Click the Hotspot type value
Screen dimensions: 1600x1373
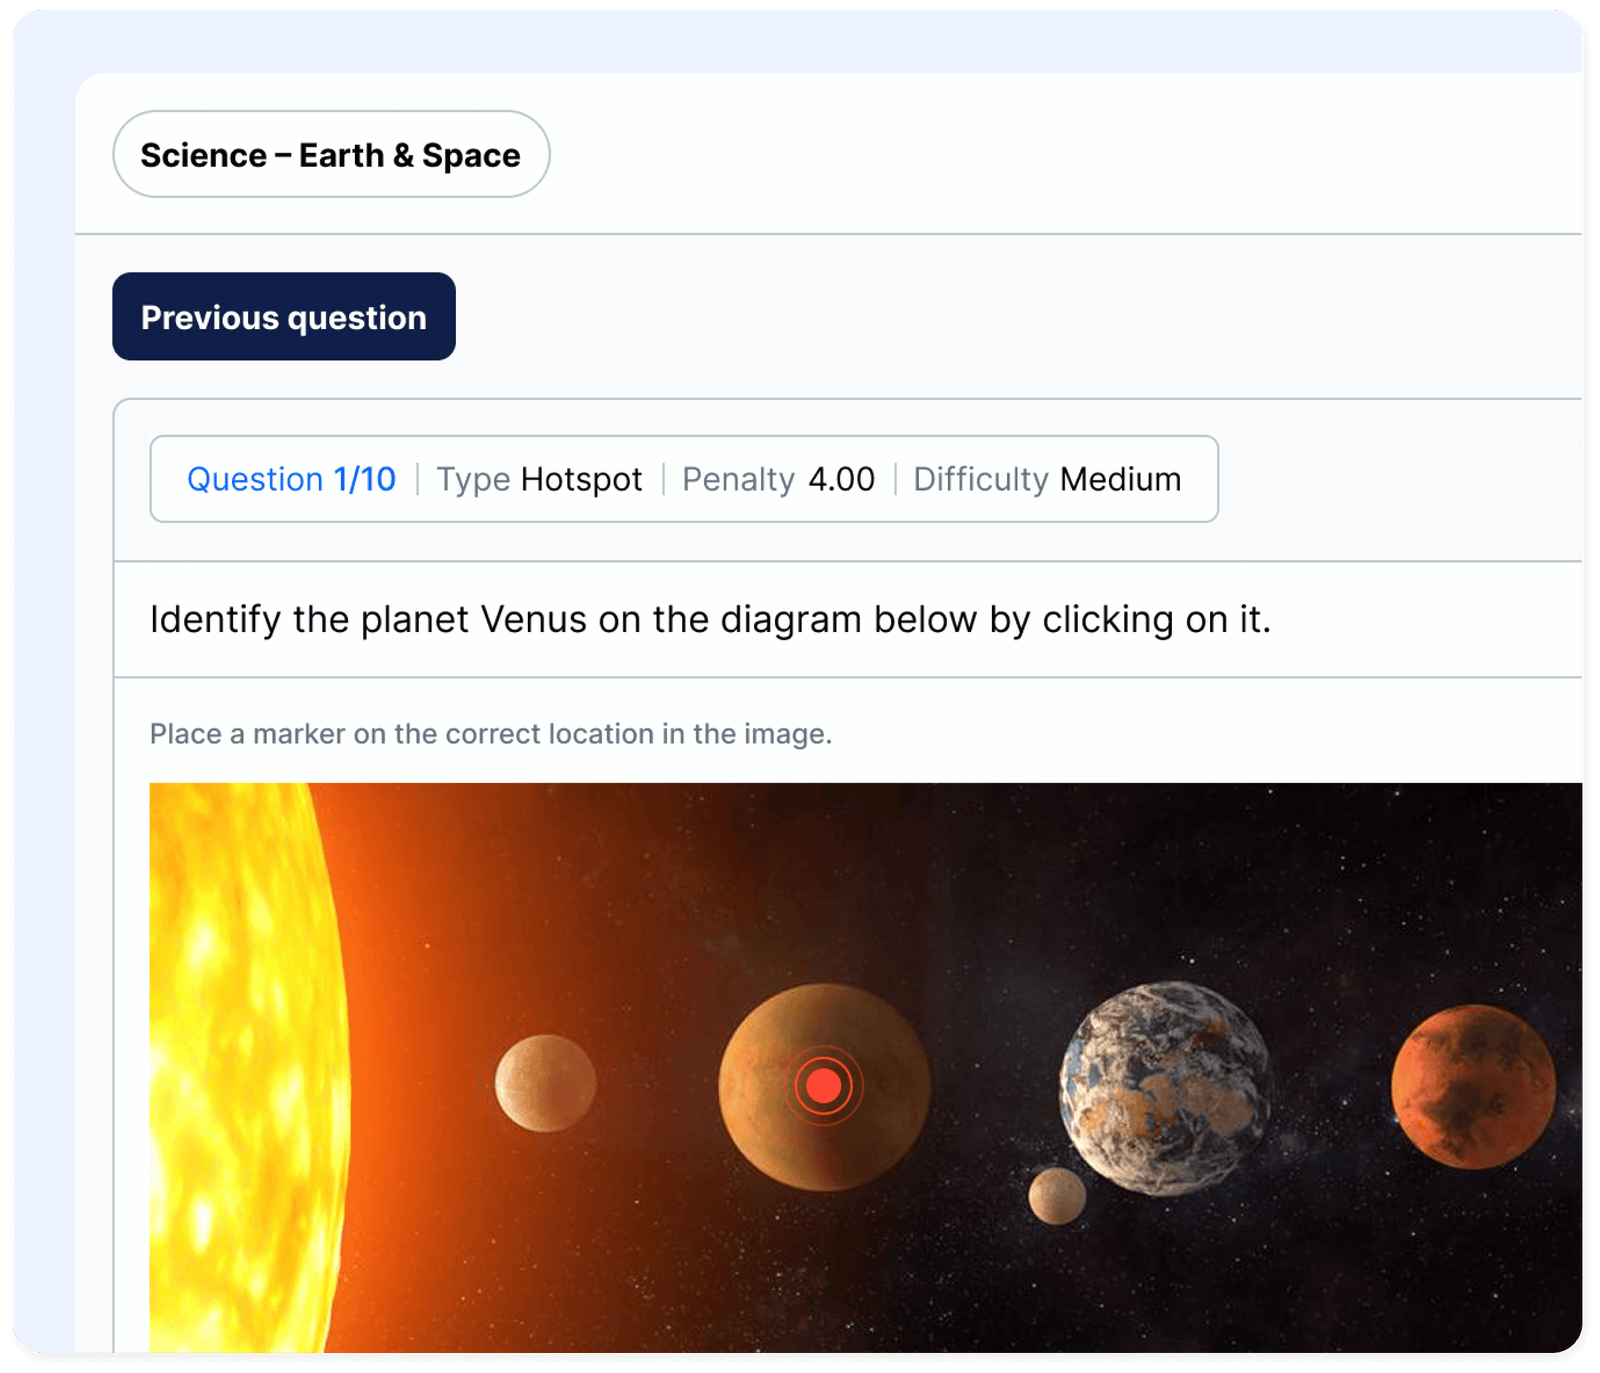581,480
